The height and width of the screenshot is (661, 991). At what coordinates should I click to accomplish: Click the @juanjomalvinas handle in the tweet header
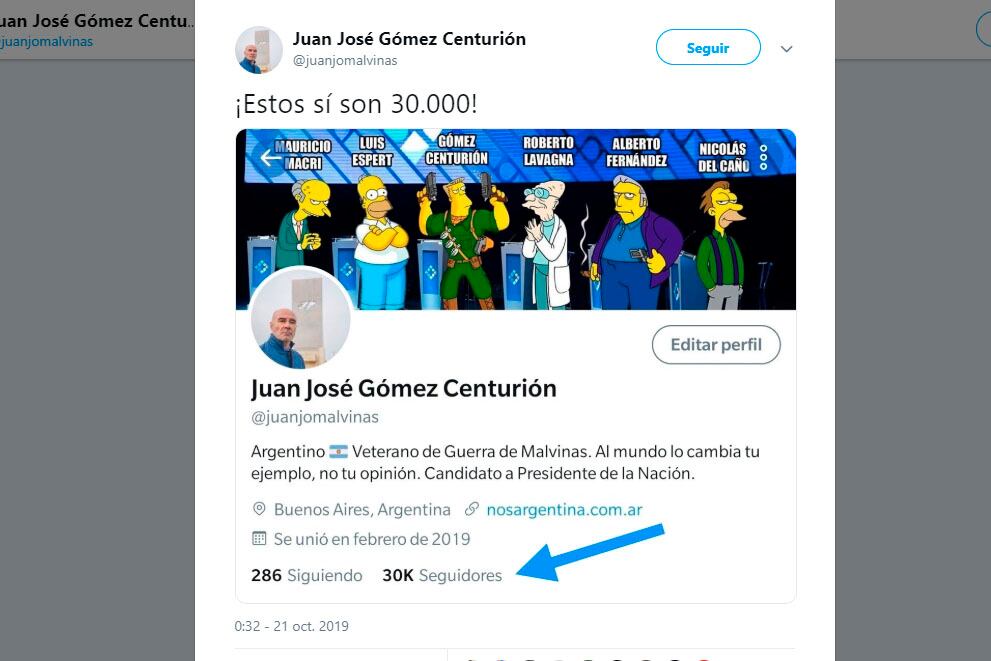pyautogui.click(x=345, y=61)
